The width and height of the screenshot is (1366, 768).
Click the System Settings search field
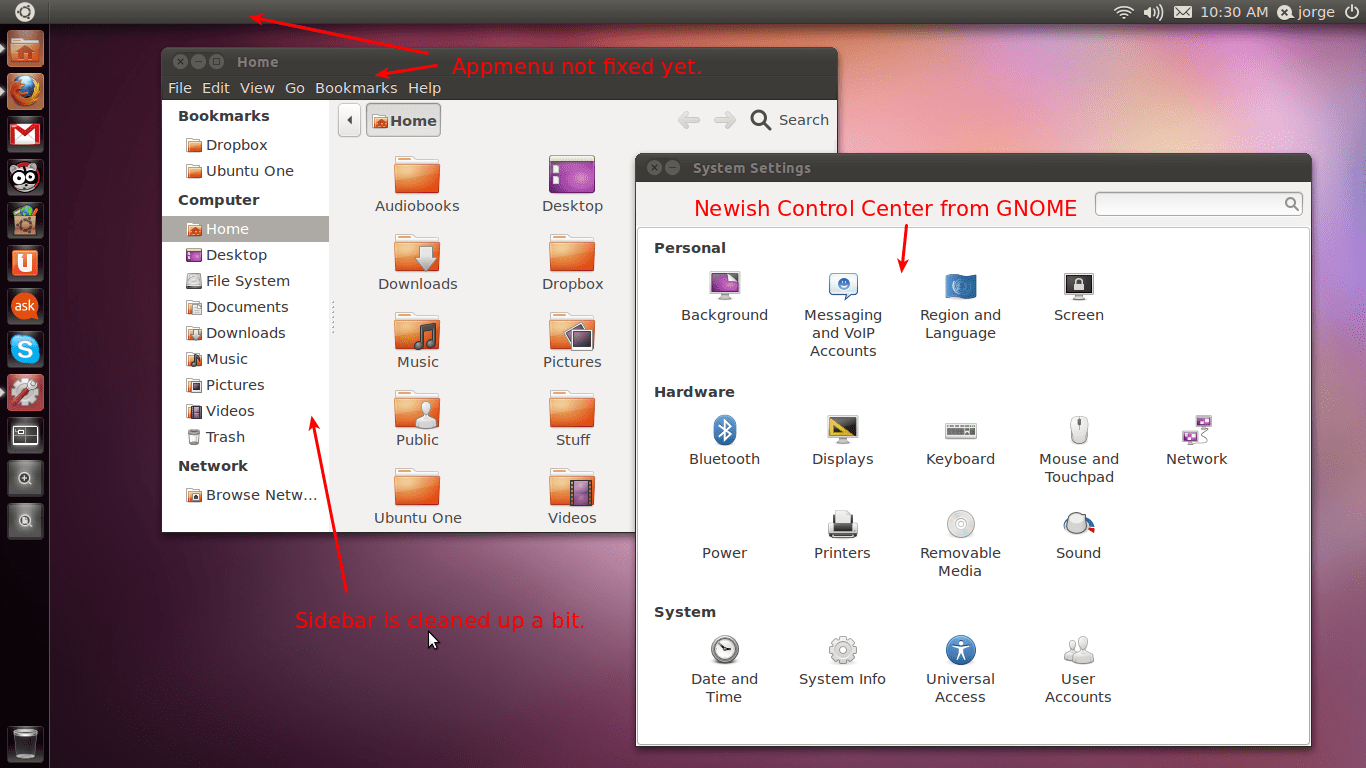[x=1199, y=204]
